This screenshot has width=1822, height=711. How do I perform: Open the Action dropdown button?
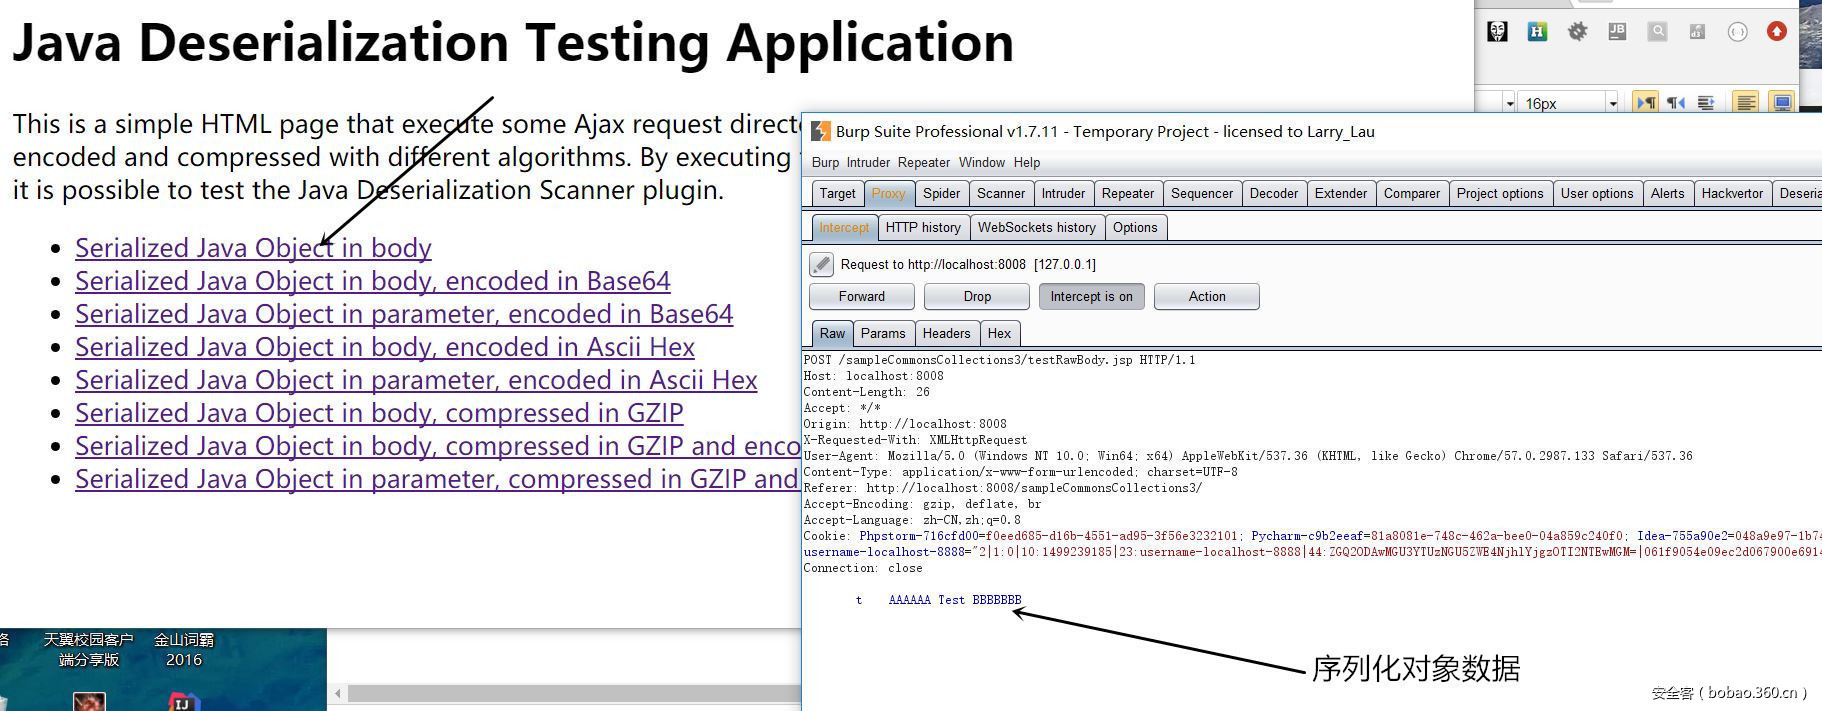coord(1206,297)
